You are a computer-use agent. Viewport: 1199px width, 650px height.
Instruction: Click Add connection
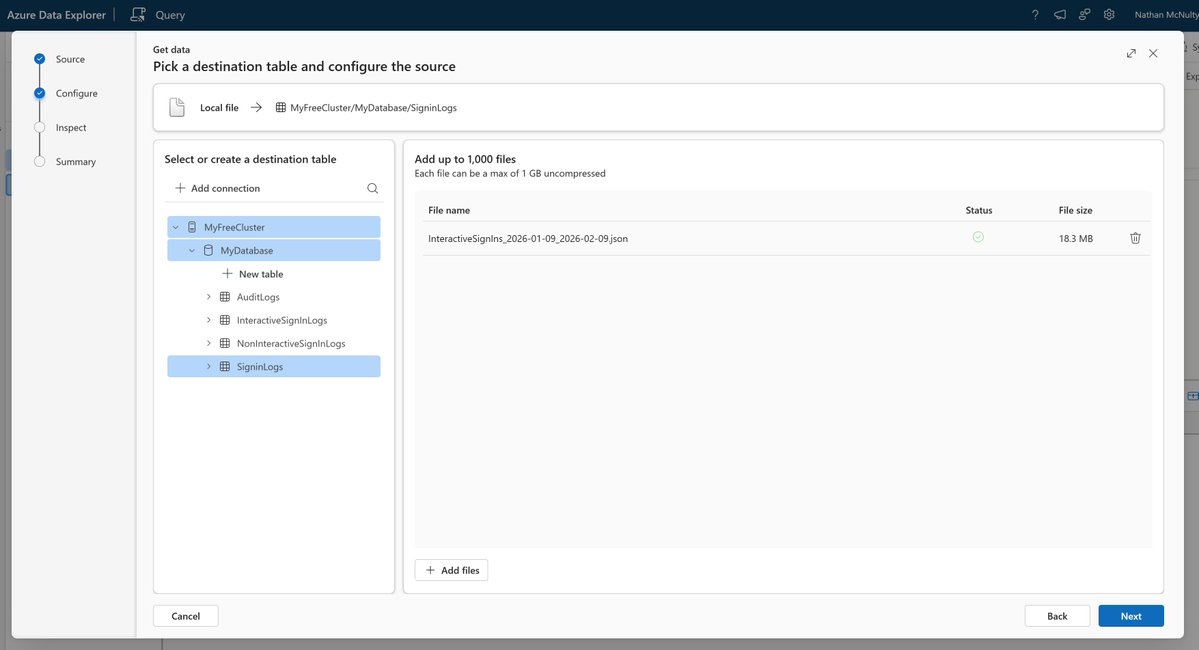[217, 188]
